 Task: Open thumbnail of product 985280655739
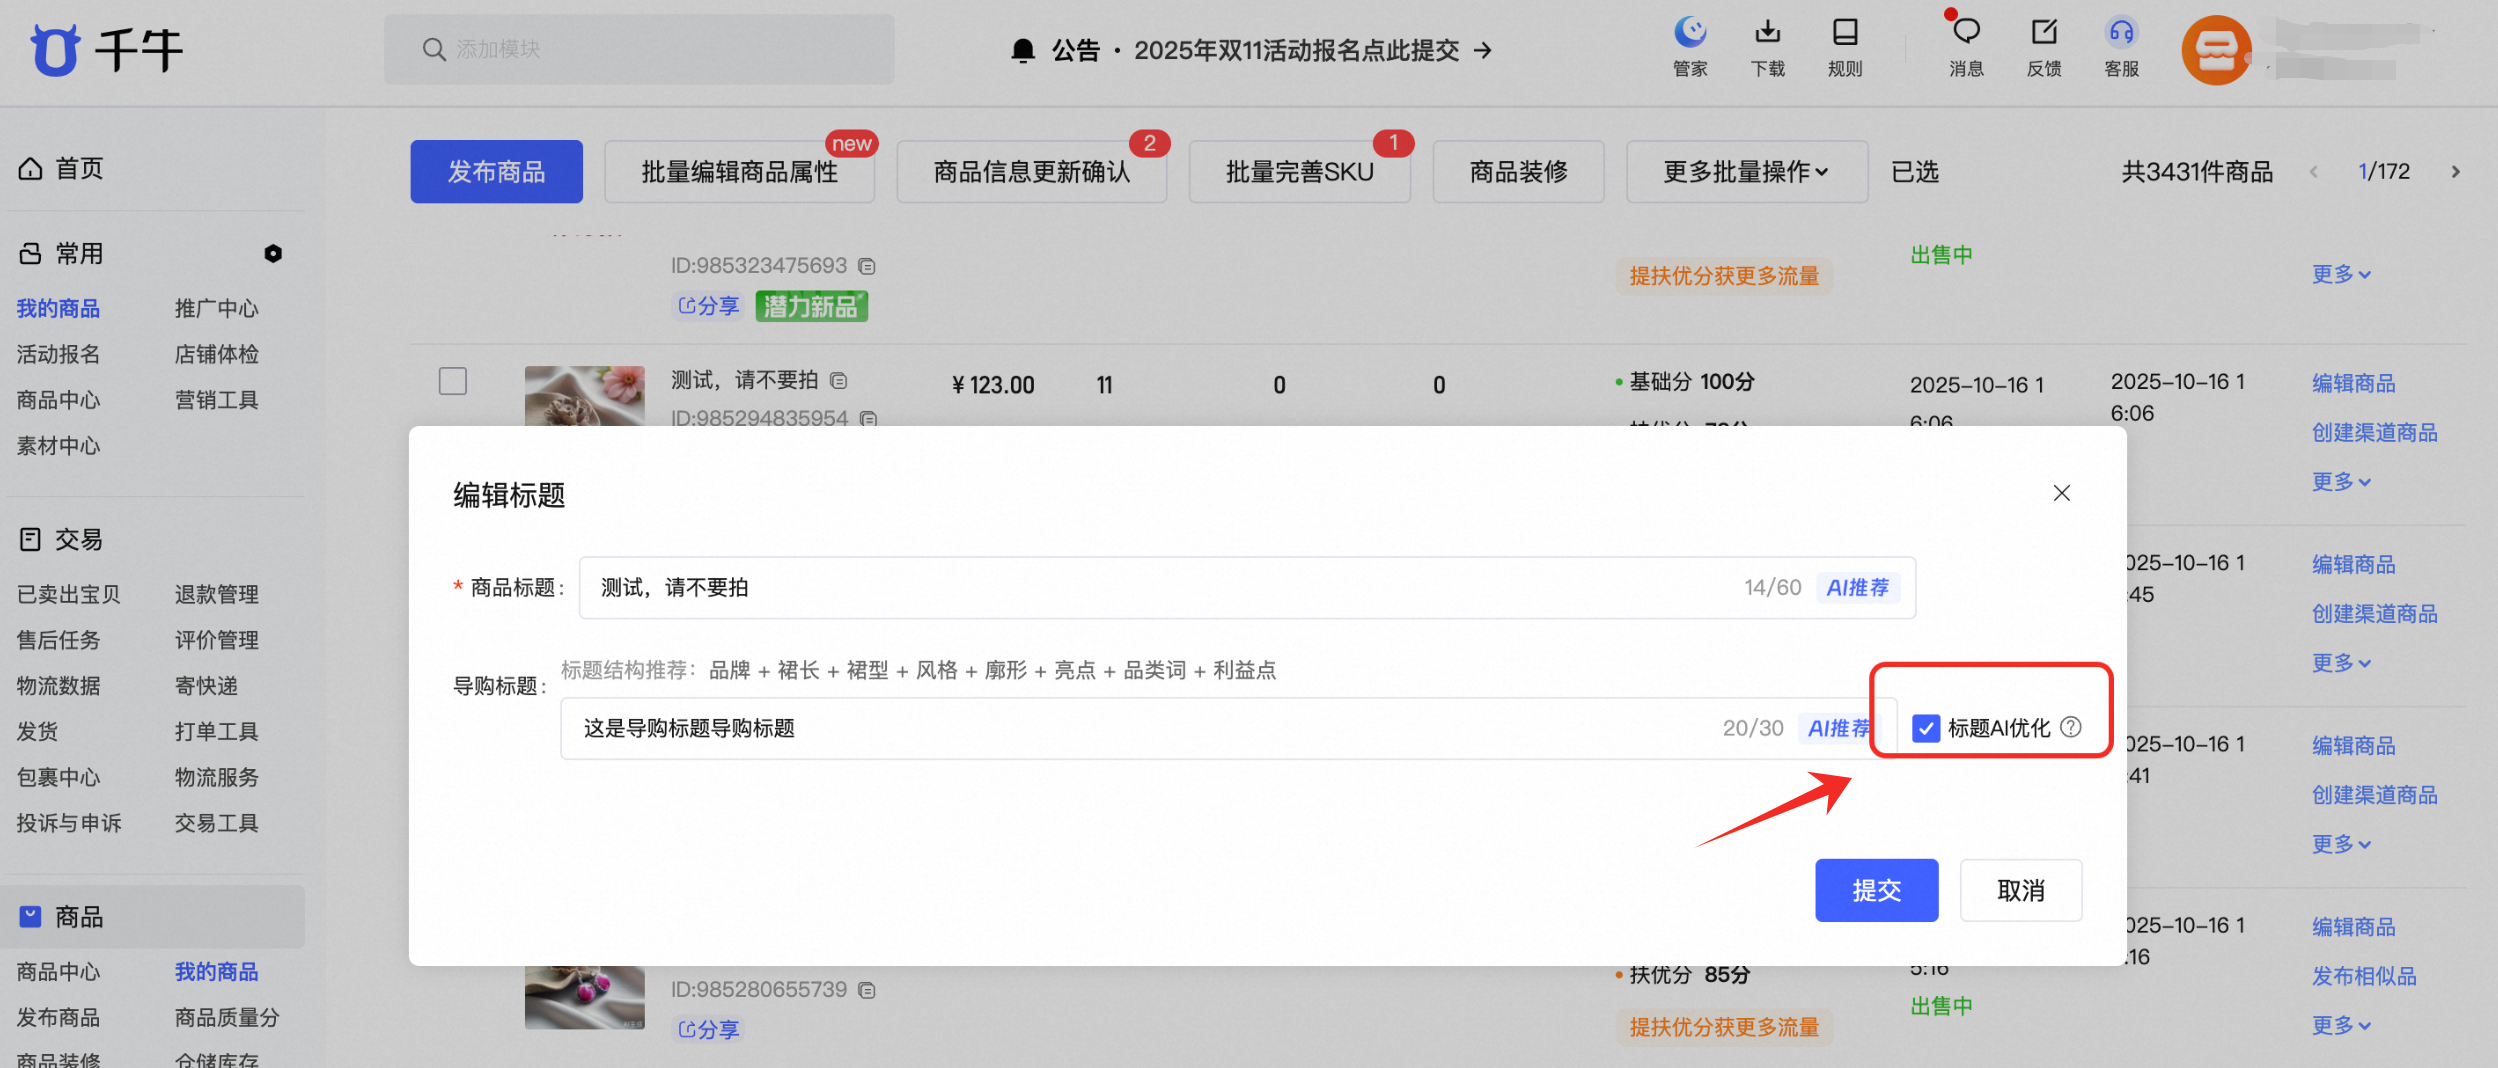(x=584, y=997)
